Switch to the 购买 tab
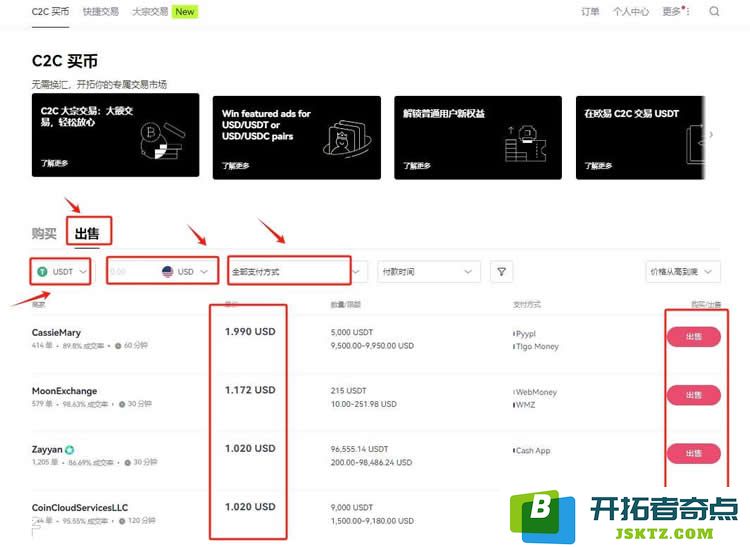750x547 pixels. (x=44, y=233)
